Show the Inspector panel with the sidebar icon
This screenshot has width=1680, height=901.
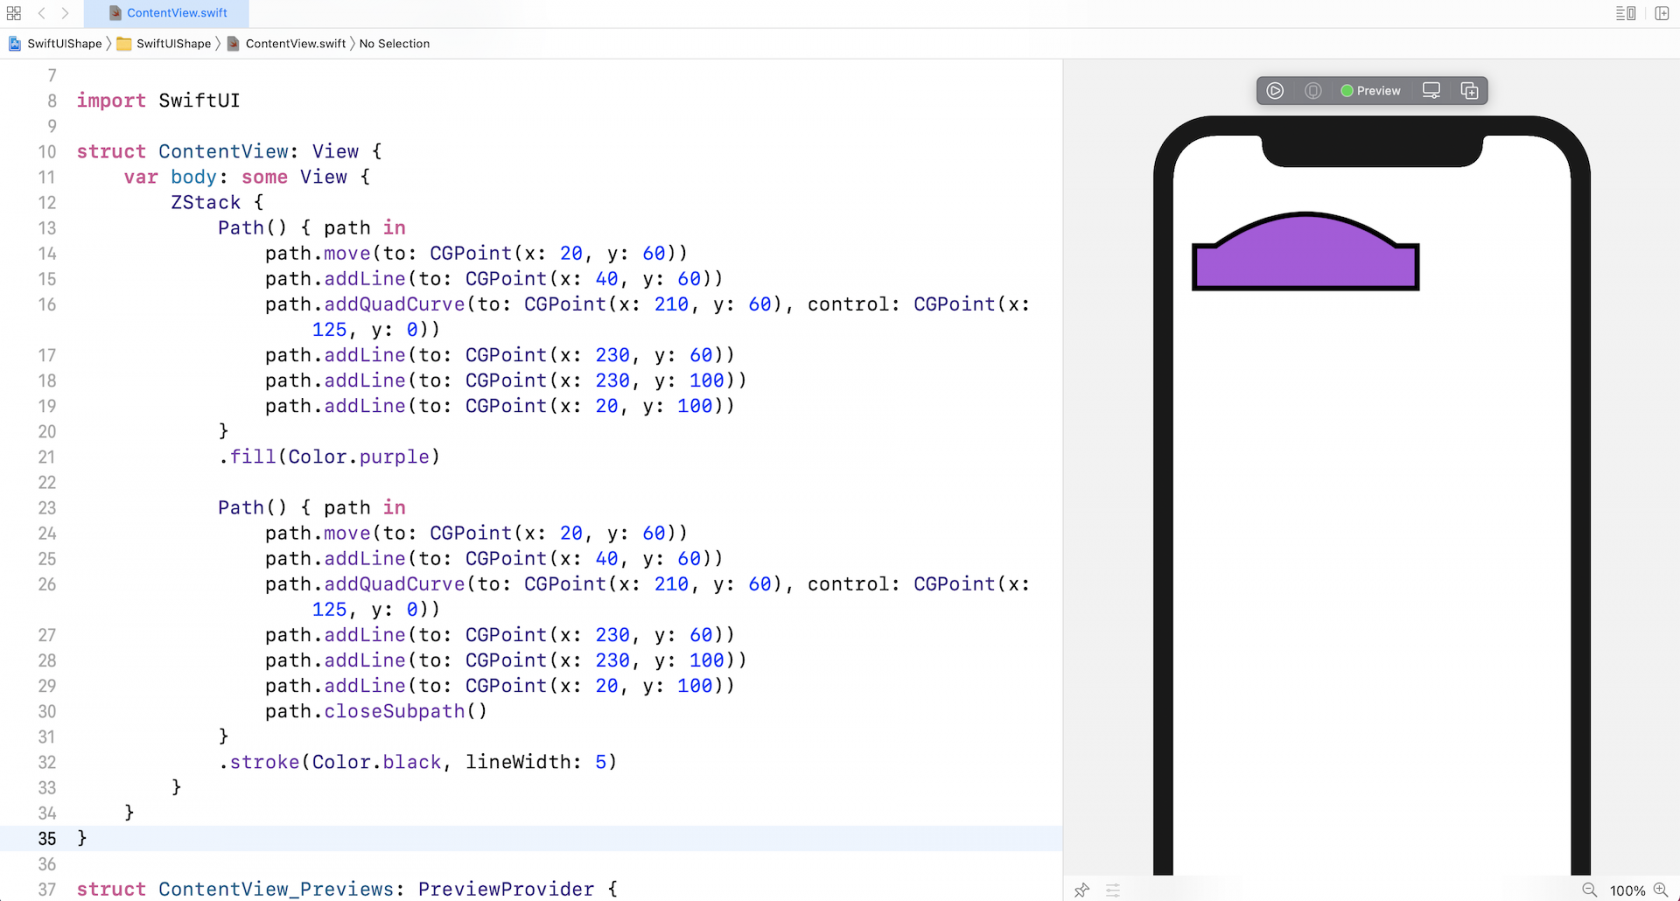pos(1664,13)
